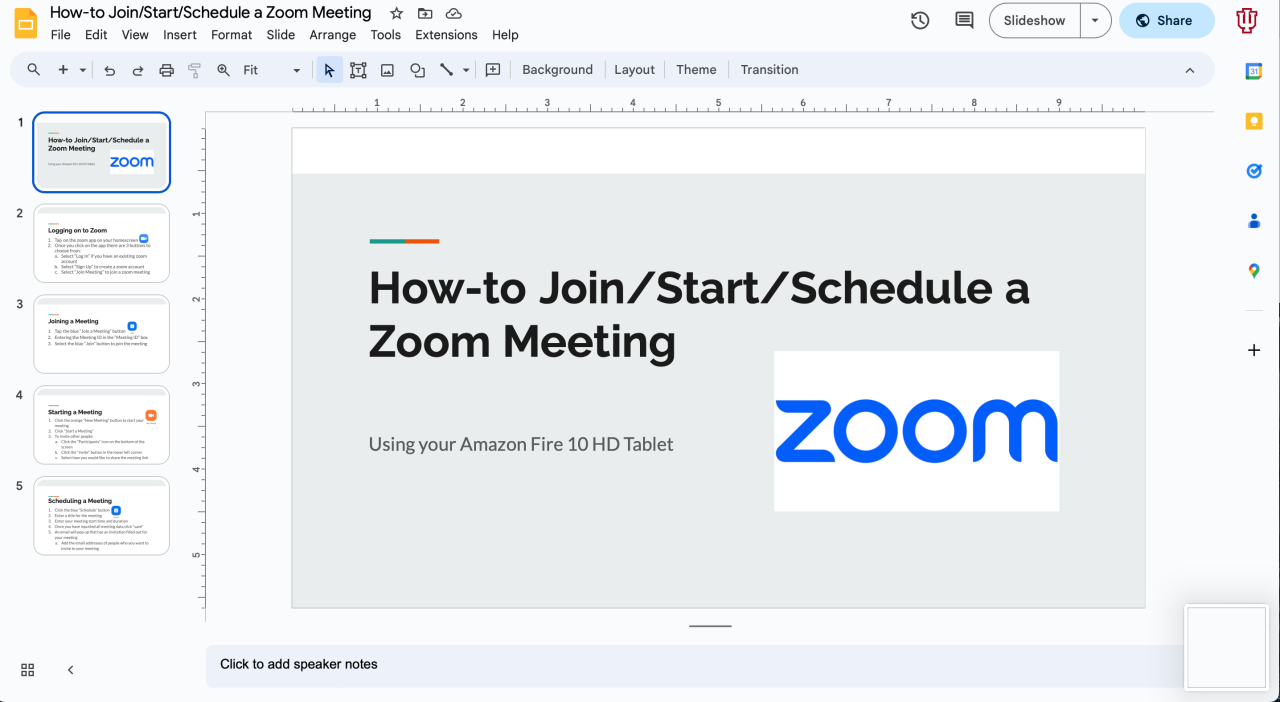Insert a shape
Image resolution: width=1280 pixels, height=702 pixels.
417,70
